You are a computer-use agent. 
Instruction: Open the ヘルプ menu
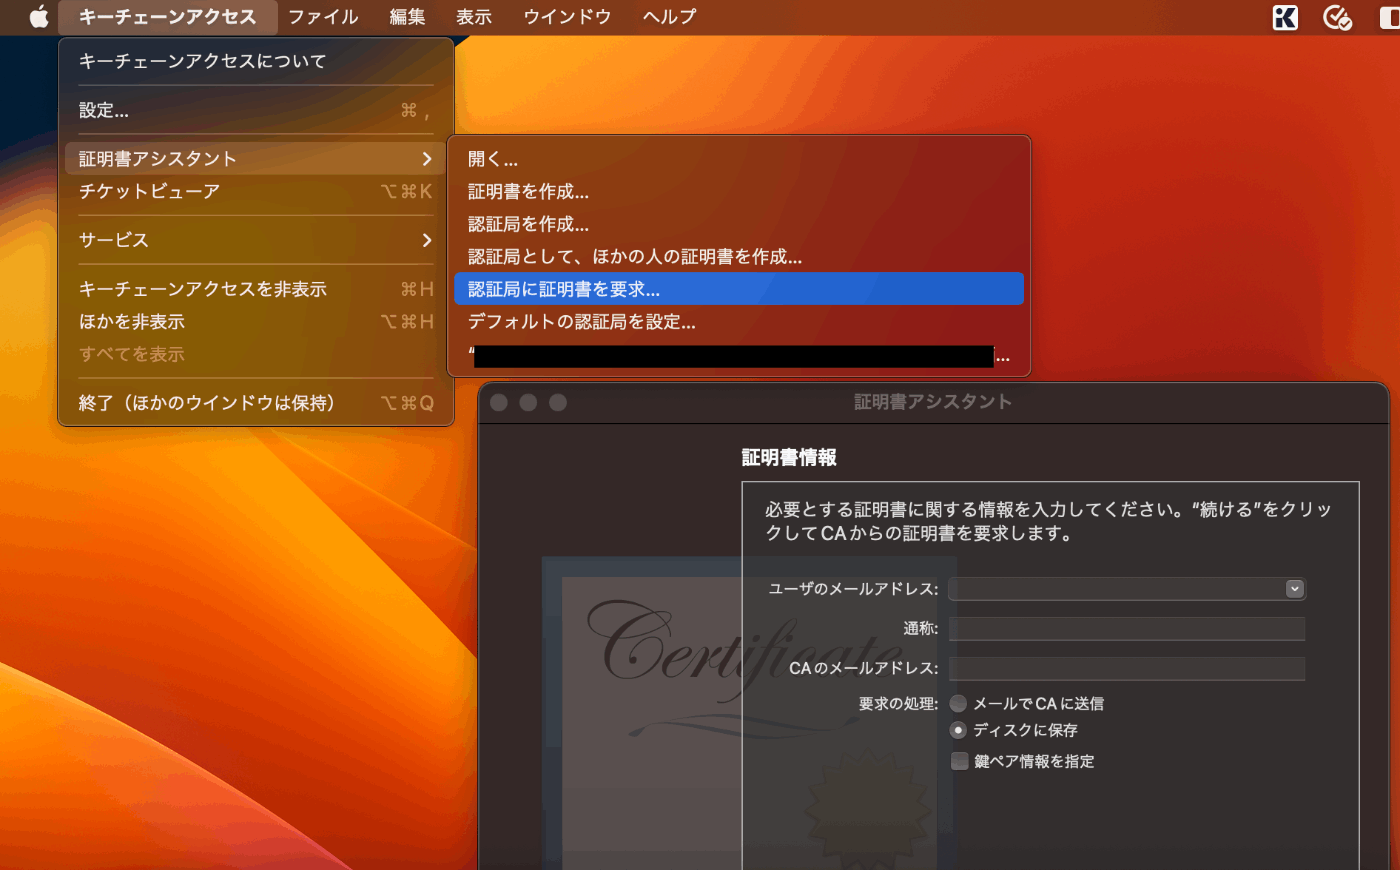point(669,17)
